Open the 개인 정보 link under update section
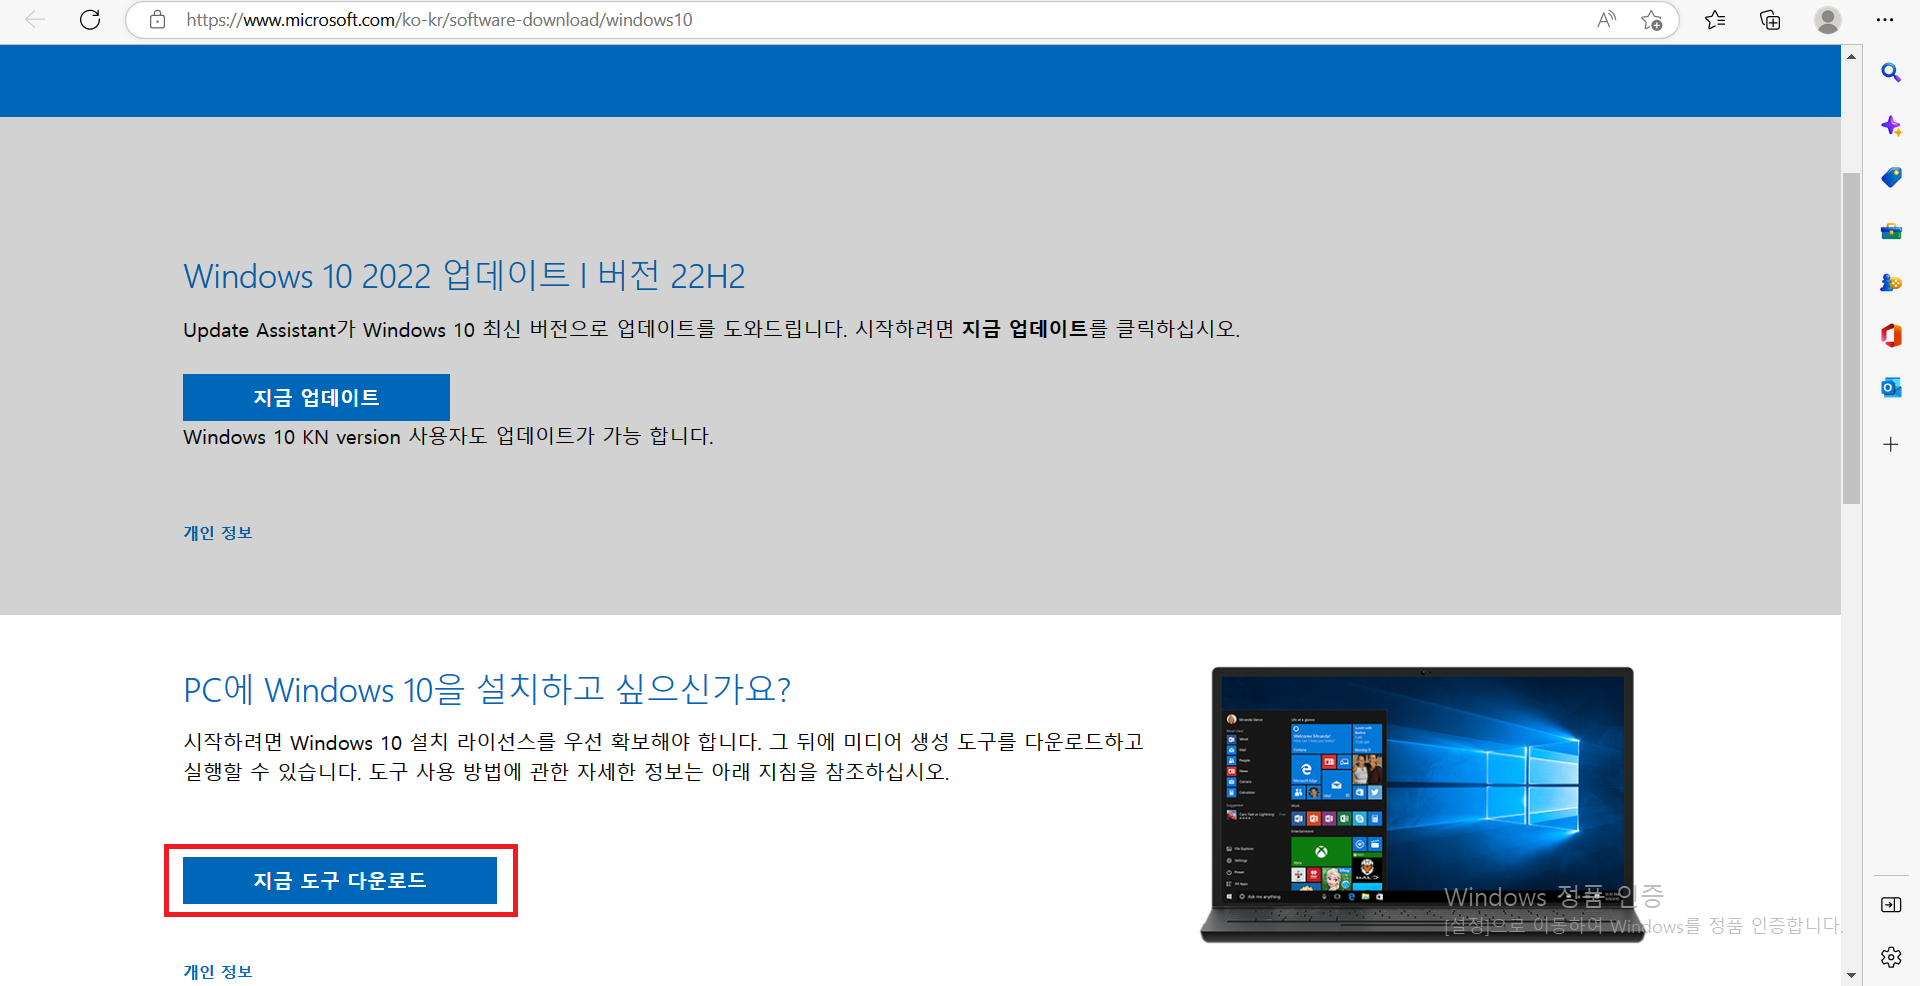This screenshot has height=986, width=1920. point(218,533)
